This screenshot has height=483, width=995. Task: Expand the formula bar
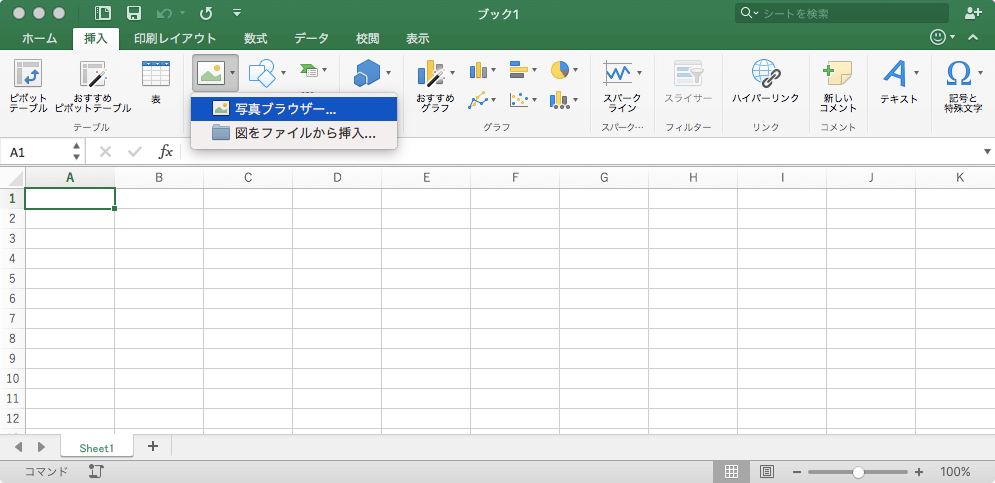click(987, 152)
